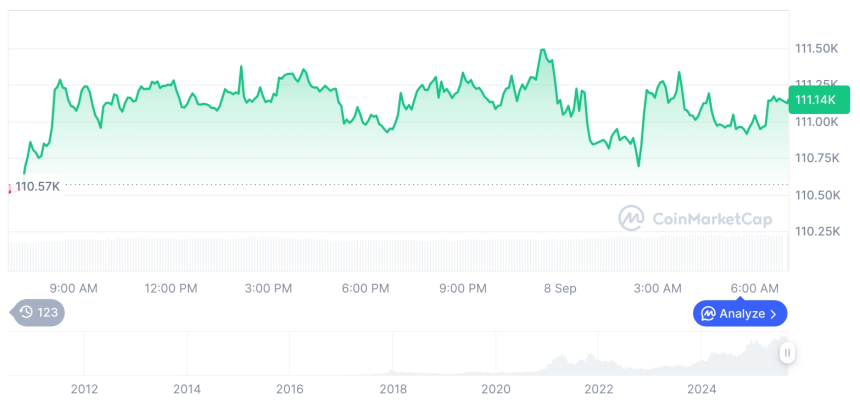
Task: Expand Analyze using its right chevron
Action: (774, 314)
